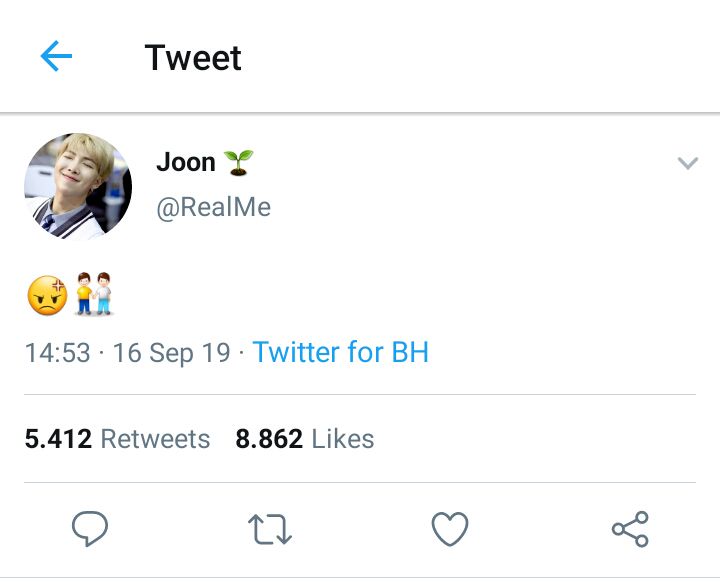Viewport: 720px width, 582px height.
Task: View the 5.412 Retweets list
Action: [117, 439]
